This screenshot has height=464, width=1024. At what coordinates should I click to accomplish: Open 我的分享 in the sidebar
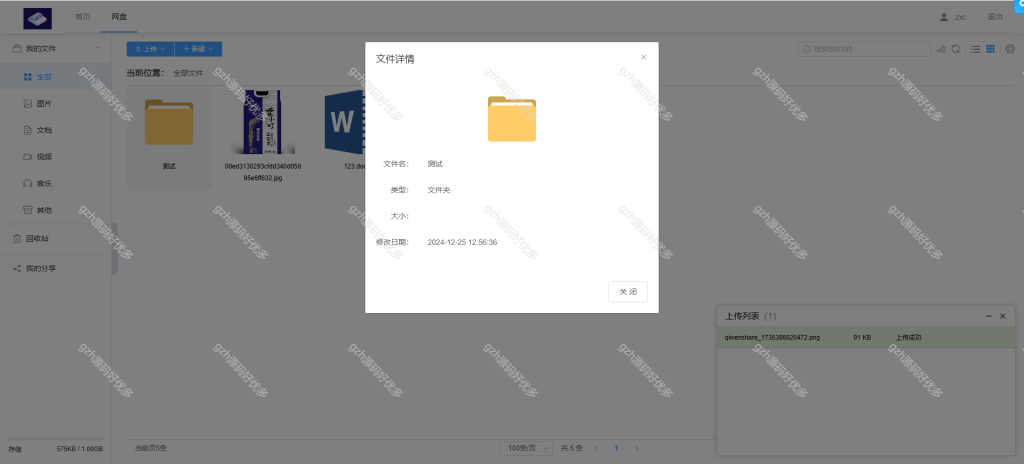(x=56, y=268)
